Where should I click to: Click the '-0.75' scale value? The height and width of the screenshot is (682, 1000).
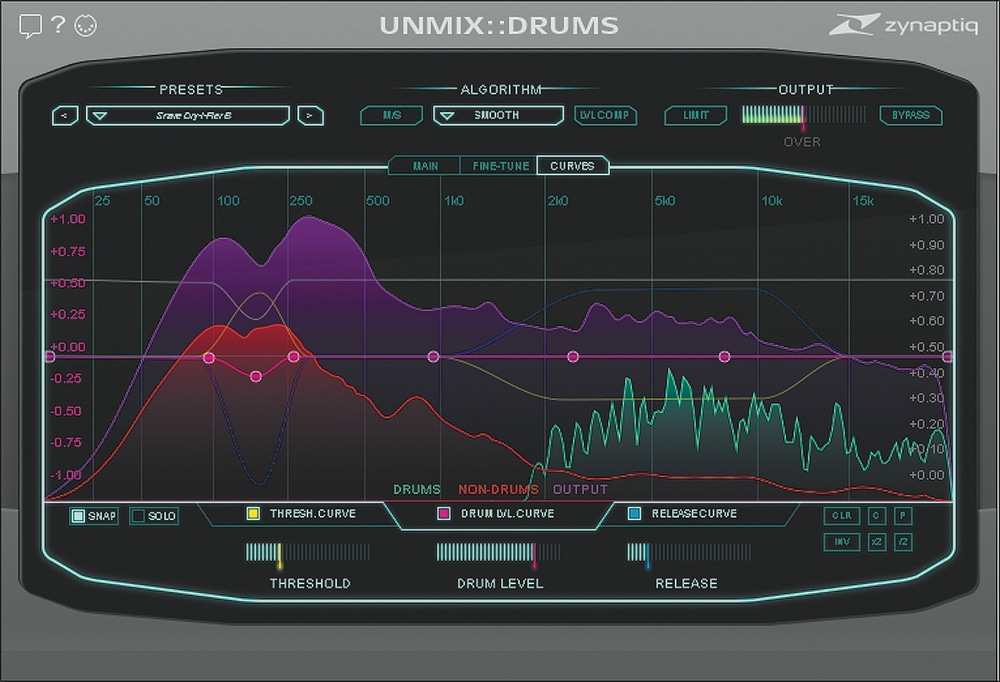point(66,442)
